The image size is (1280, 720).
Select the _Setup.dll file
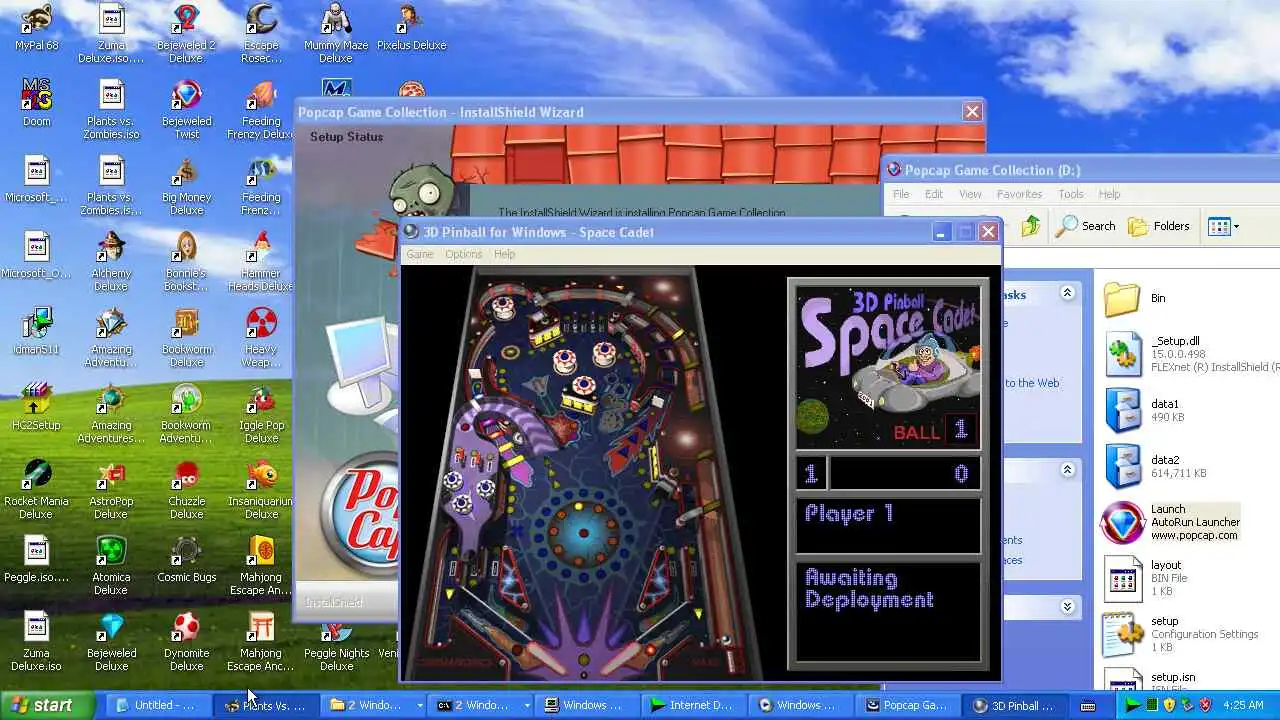(x=1190, y=354)
